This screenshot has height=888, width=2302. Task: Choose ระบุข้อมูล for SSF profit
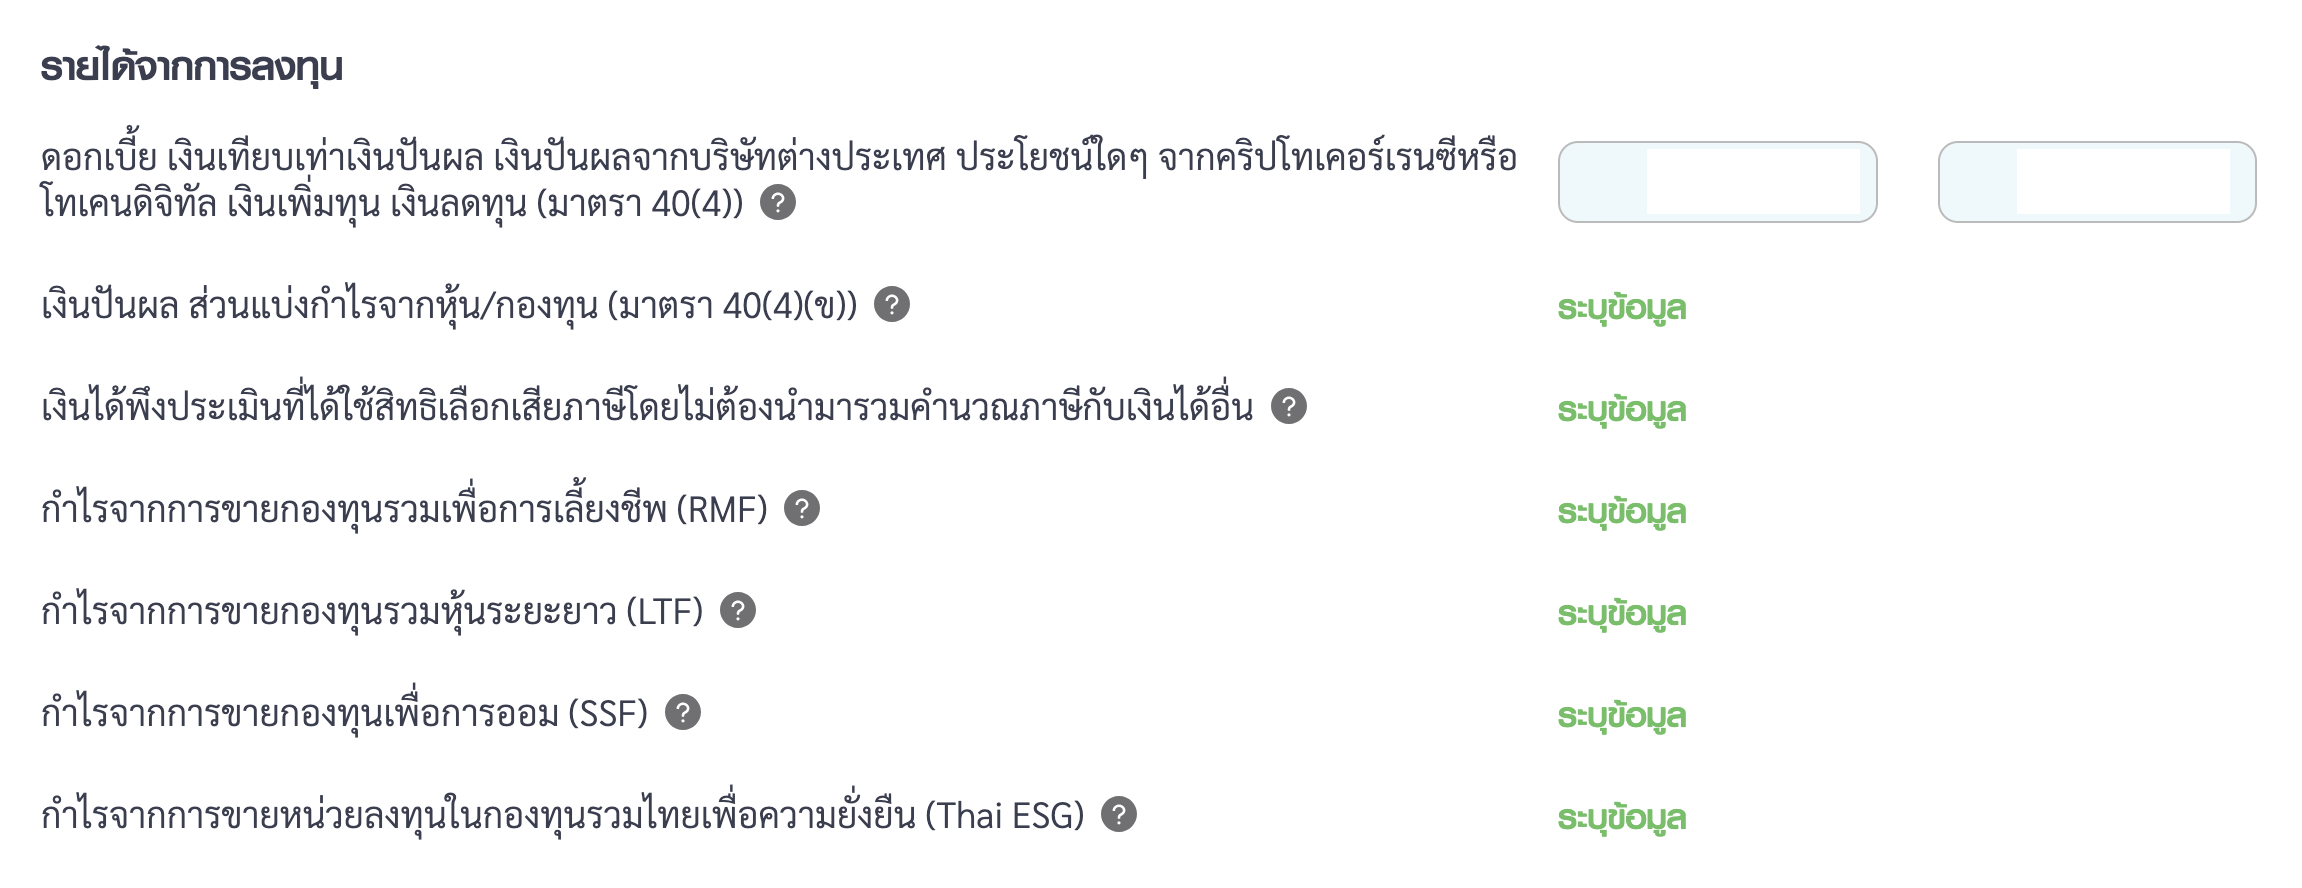pyautogui.click(x=1622, y=716)
